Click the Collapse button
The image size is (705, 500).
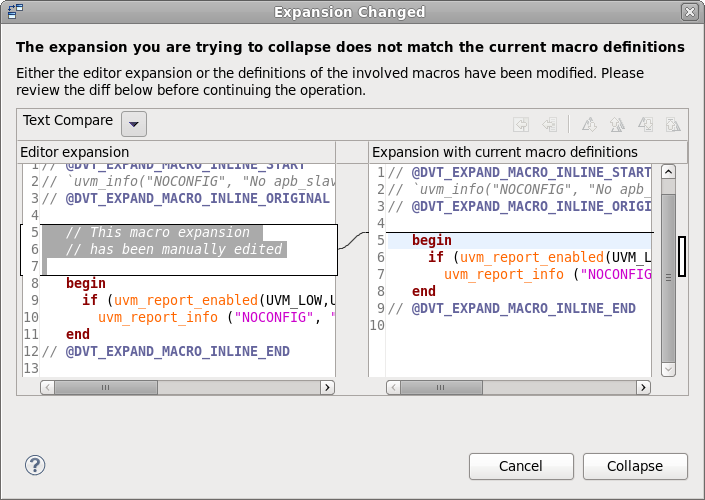pos(635,466)
